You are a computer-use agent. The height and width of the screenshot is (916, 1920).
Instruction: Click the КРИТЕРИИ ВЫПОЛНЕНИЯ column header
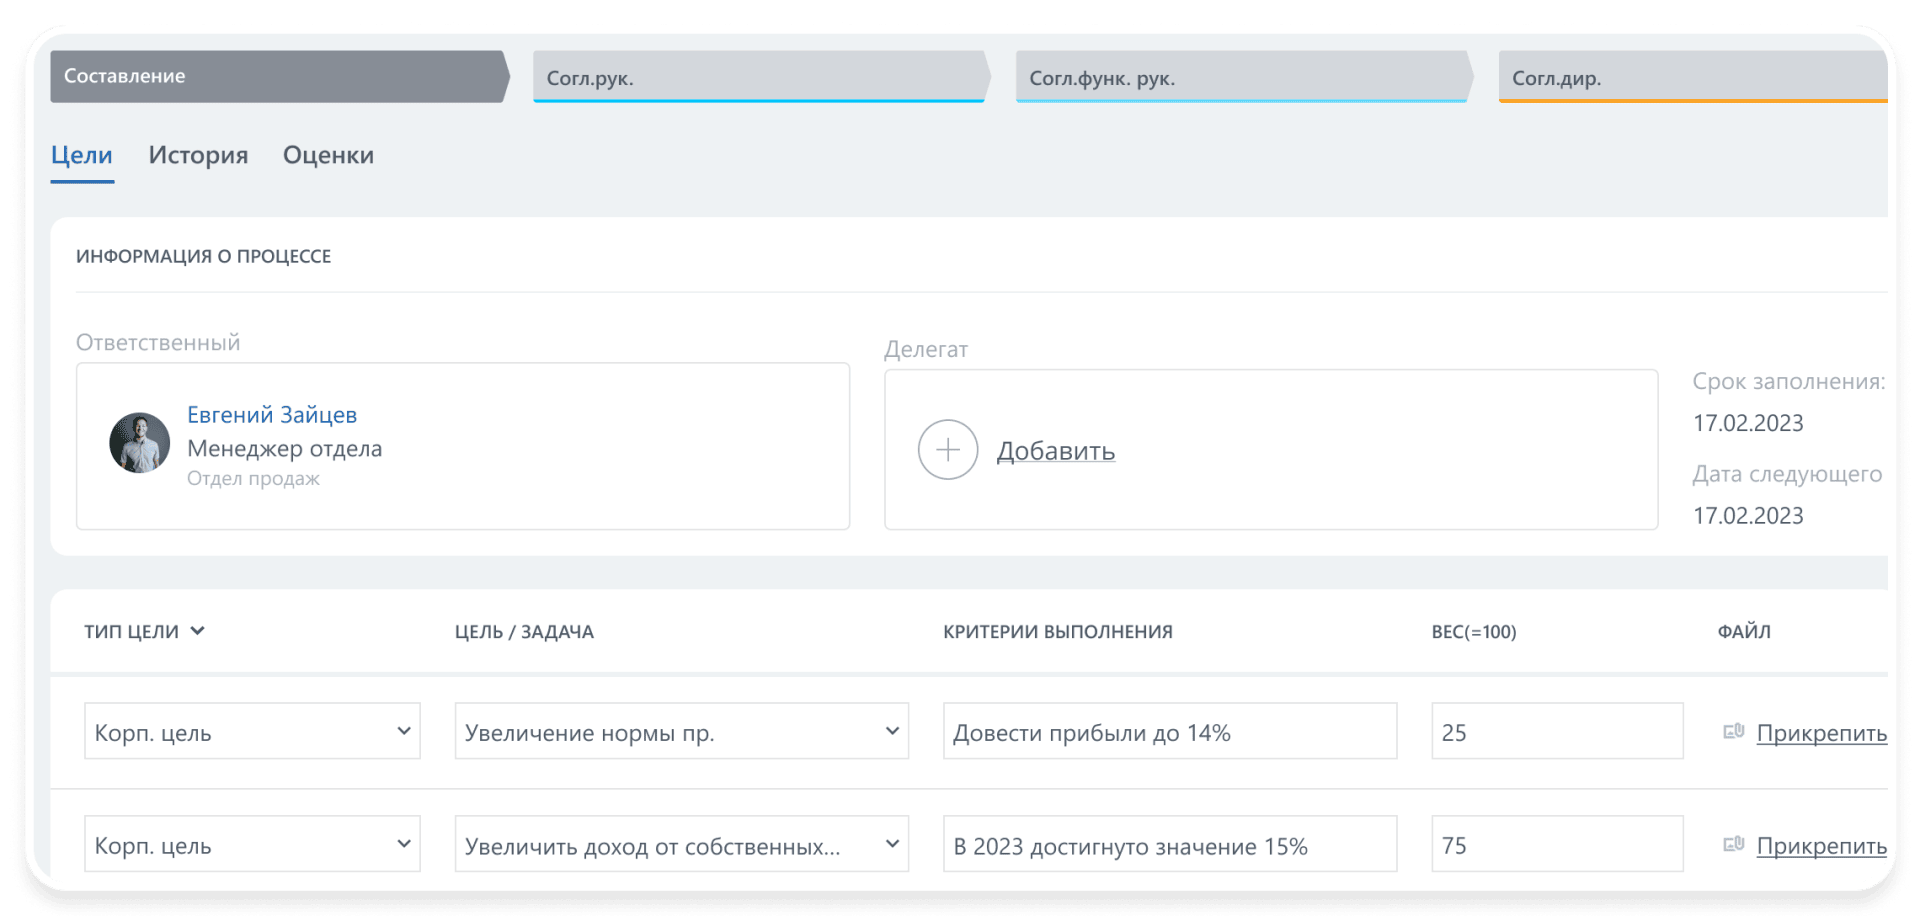[1058, 632]
